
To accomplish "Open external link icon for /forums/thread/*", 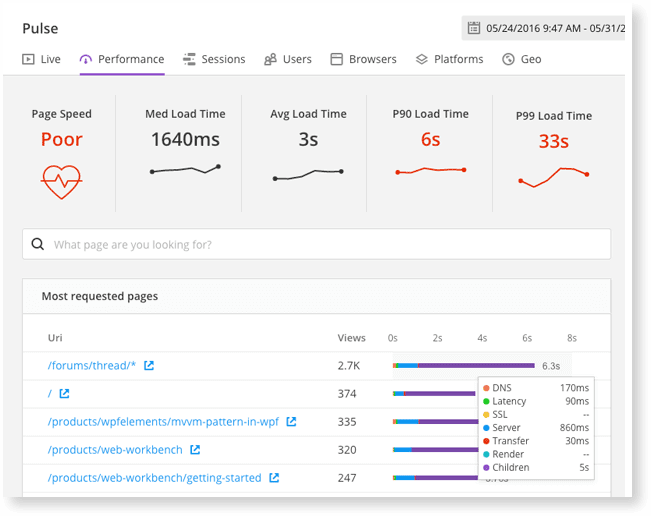I will point(149,365).
